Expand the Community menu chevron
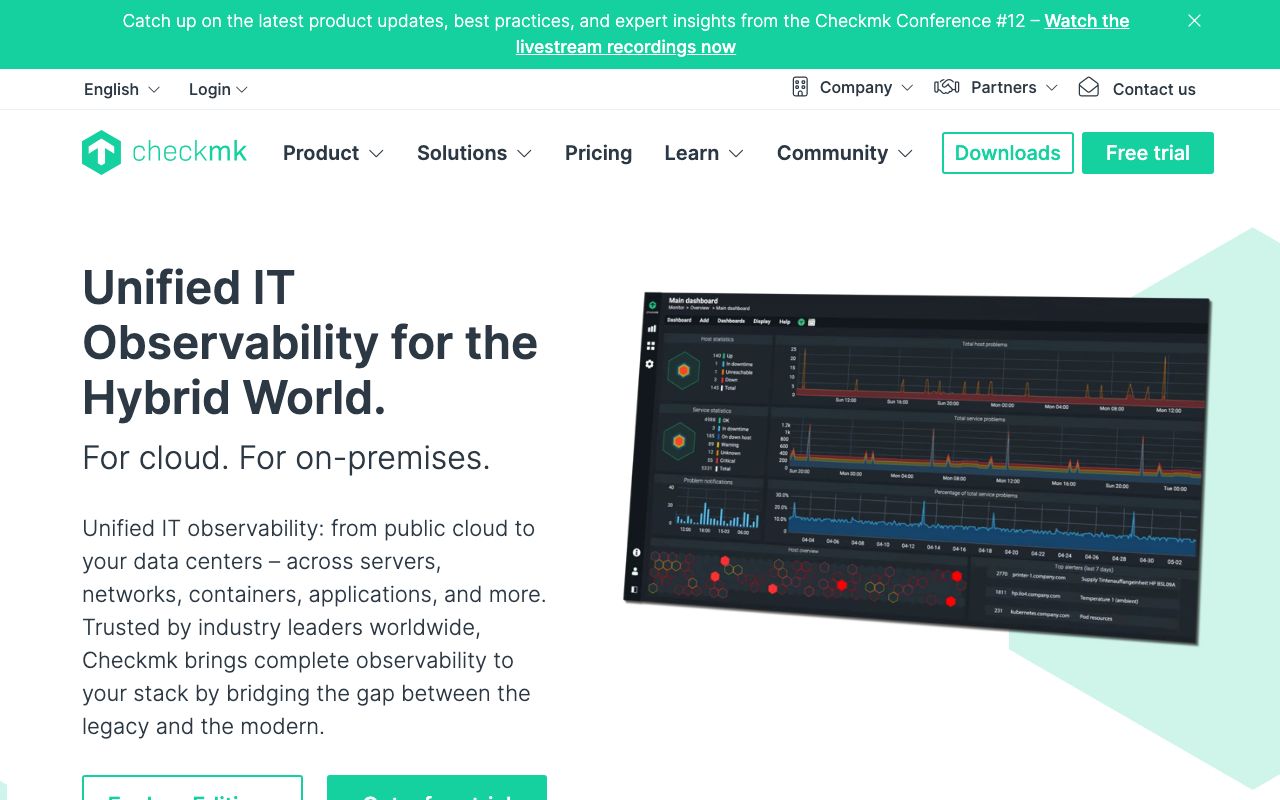1280x800 pixels. click(x=905, y=154)
